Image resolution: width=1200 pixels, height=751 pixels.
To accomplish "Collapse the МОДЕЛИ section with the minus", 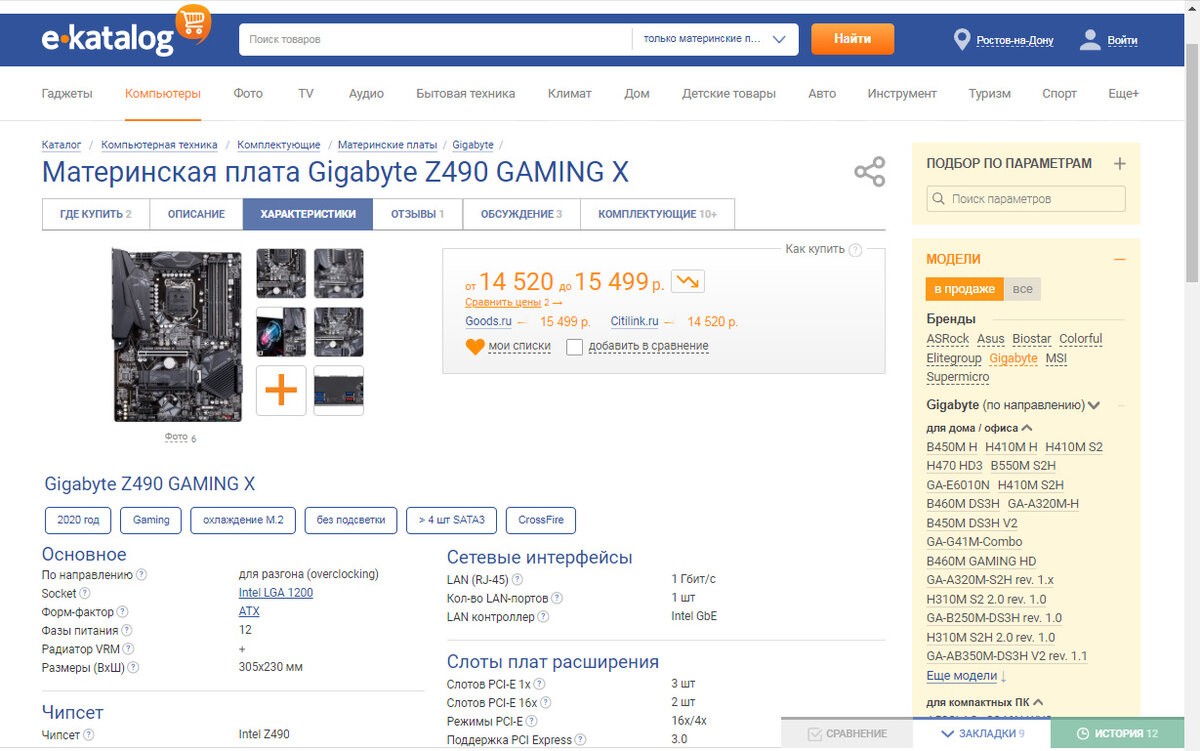I will [1119, 259].
